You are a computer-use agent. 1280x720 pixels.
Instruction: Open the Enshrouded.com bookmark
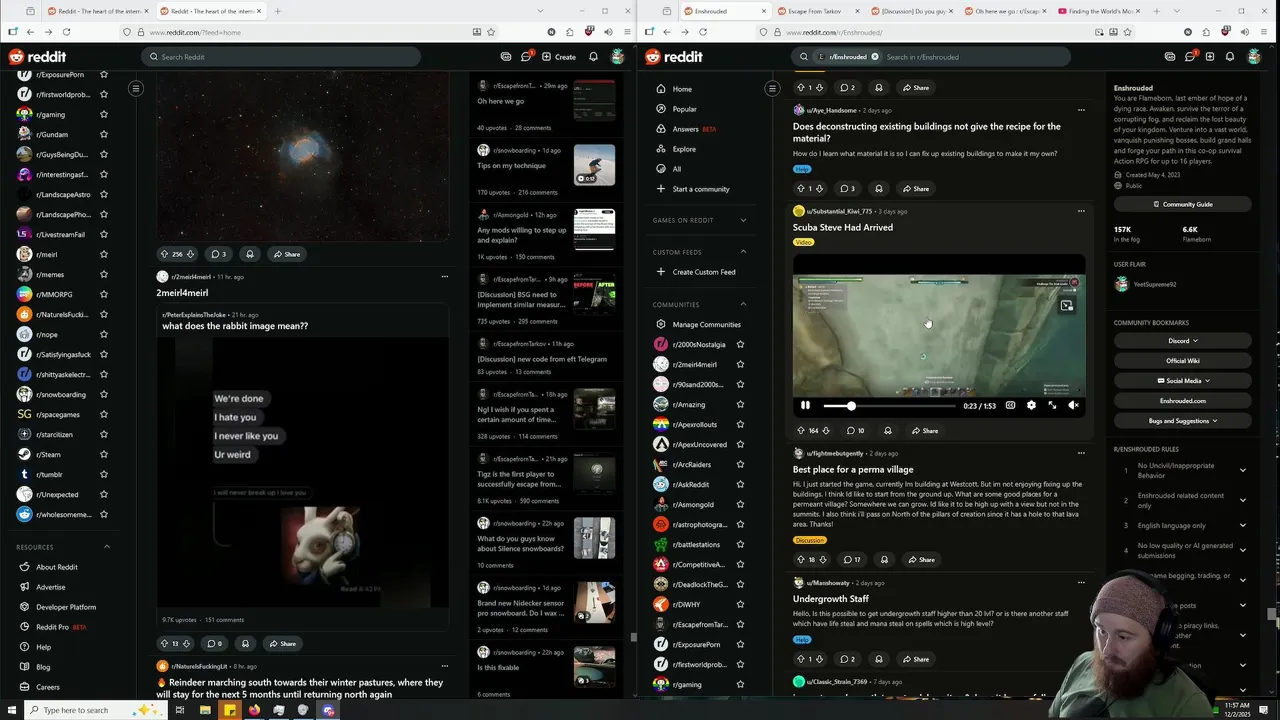coord(1183,401)
